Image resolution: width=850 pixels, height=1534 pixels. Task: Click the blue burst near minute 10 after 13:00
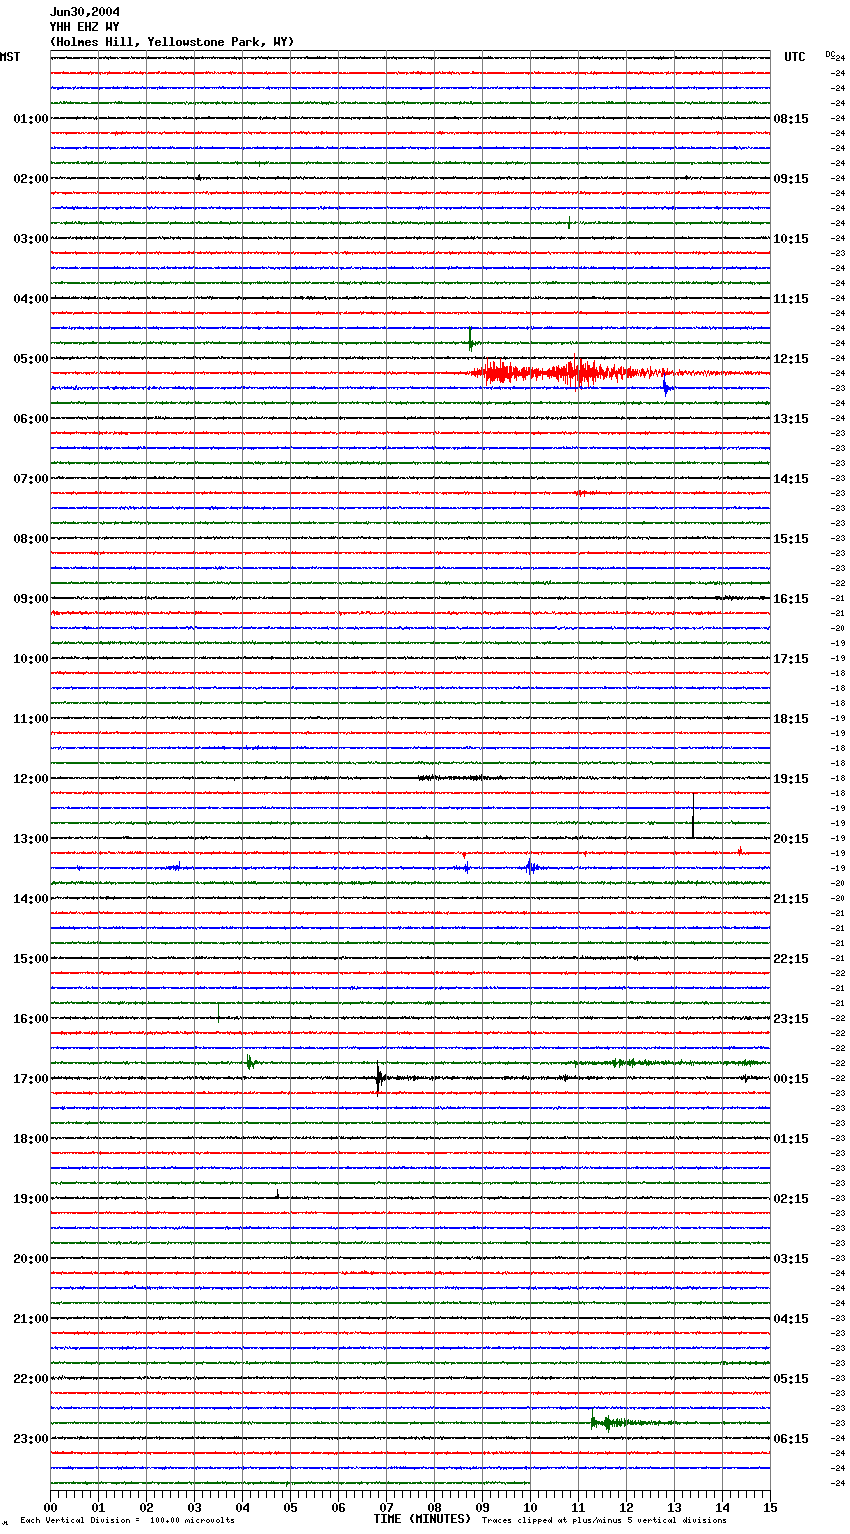click(x=530, y=867)
